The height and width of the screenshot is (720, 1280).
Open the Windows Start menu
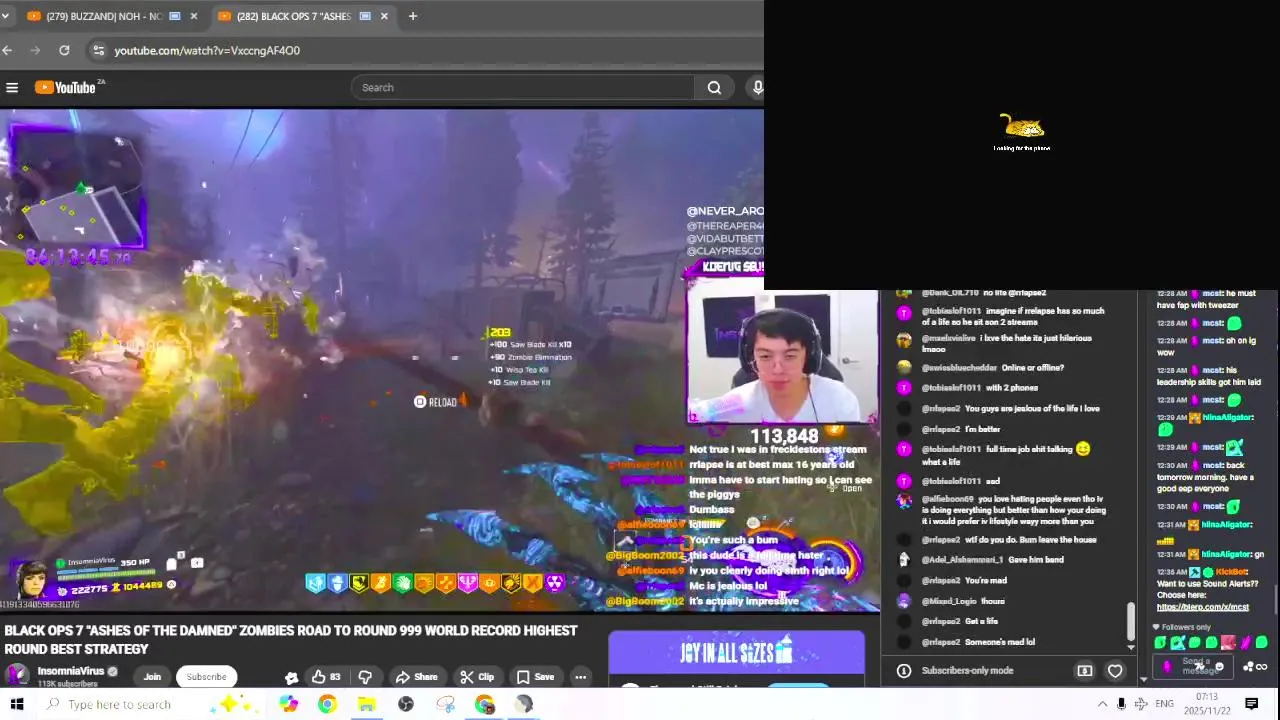16,704
